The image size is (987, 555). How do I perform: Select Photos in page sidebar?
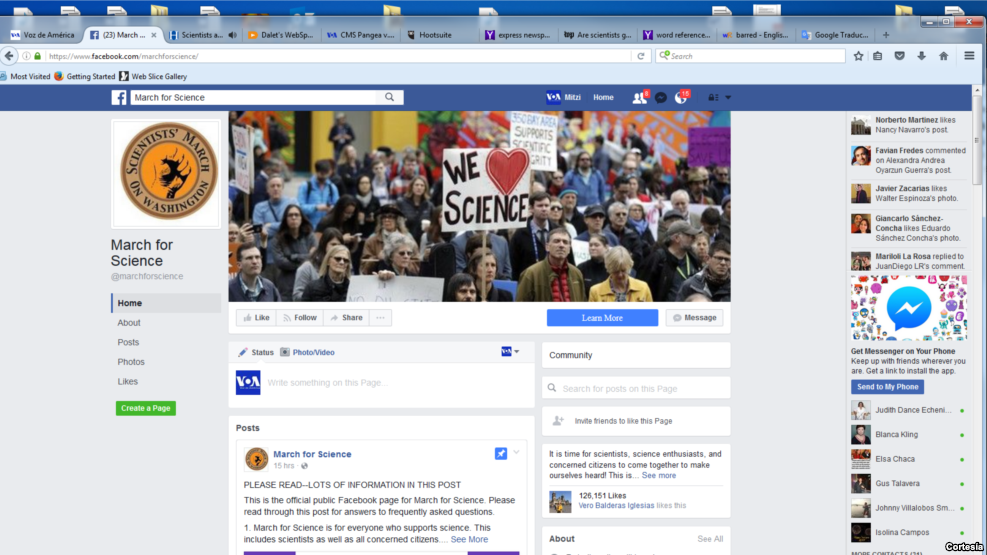coord(131,362)
